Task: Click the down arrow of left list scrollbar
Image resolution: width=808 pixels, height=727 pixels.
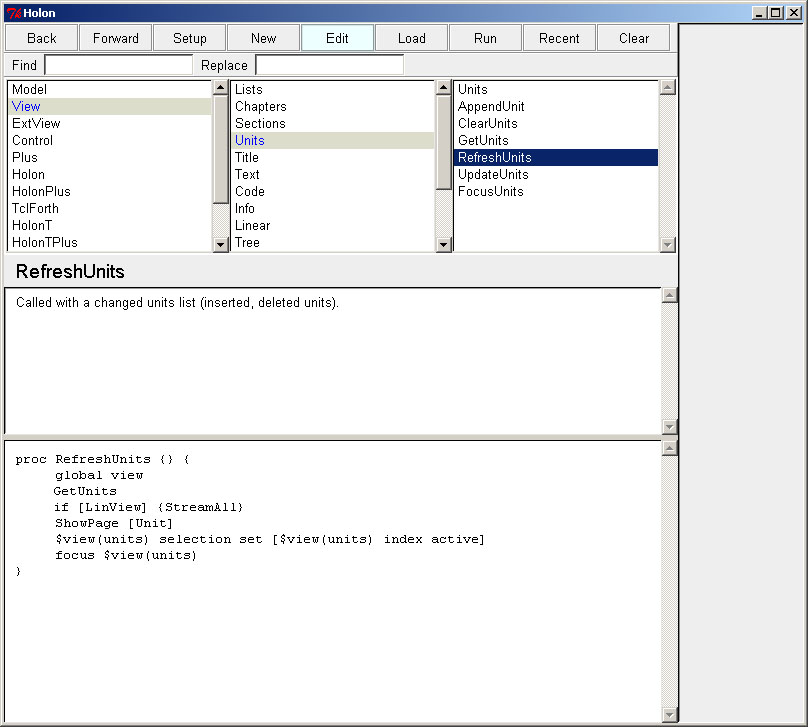Action: coord(219,242)
